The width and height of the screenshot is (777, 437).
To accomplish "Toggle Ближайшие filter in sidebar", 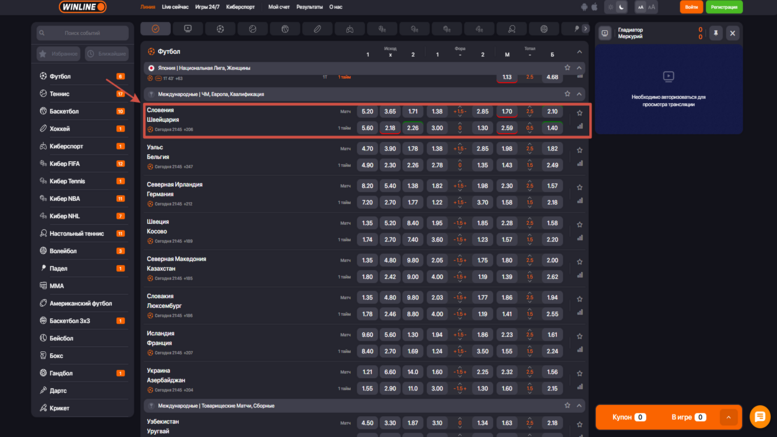I will point(107,53).
